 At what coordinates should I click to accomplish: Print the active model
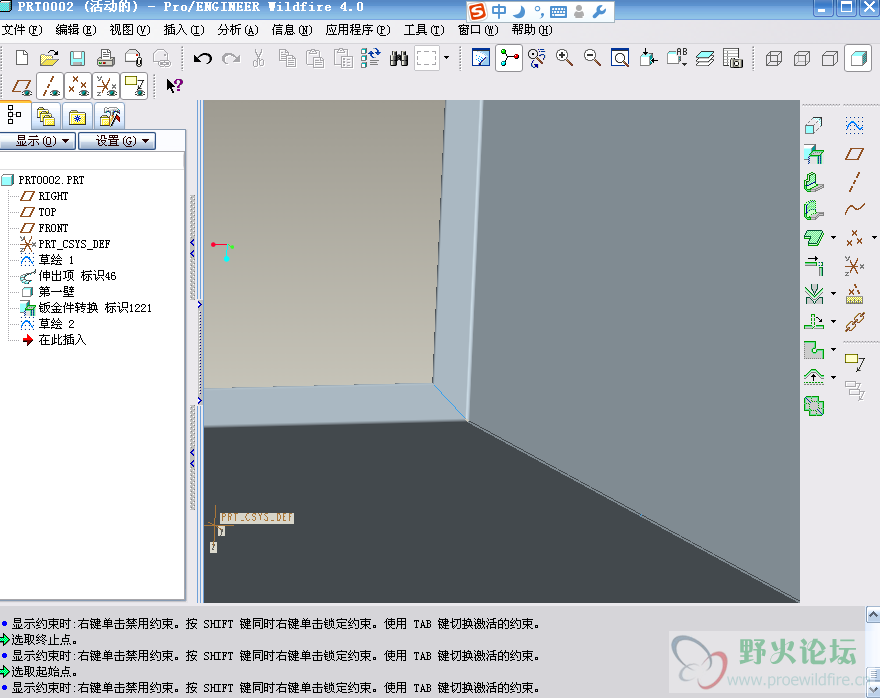coord(106,58)
